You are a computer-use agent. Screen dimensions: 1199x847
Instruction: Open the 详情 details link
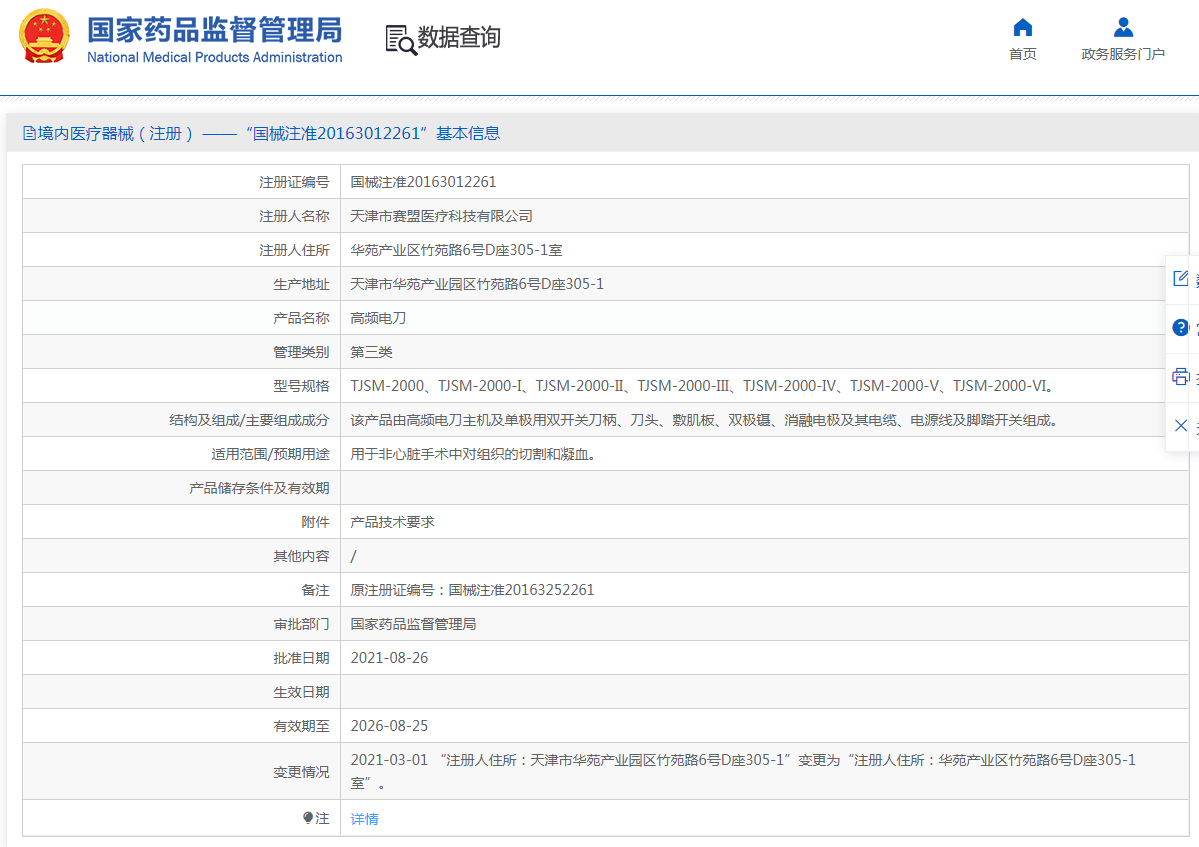click(364, 819)
